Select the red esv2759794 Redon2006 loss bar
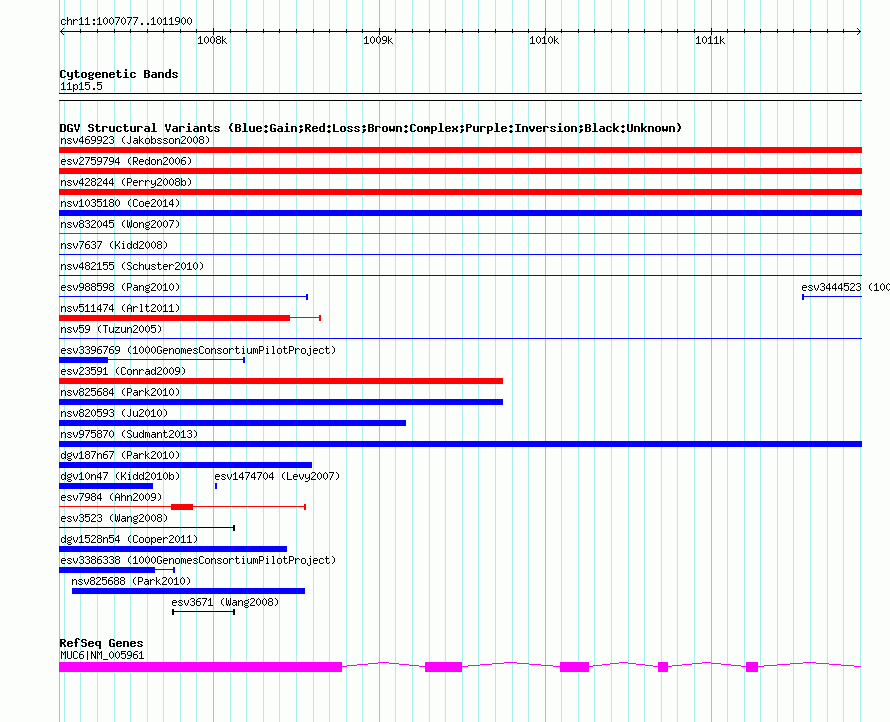Viewport: 890px width, 722px height. (460, 171)
